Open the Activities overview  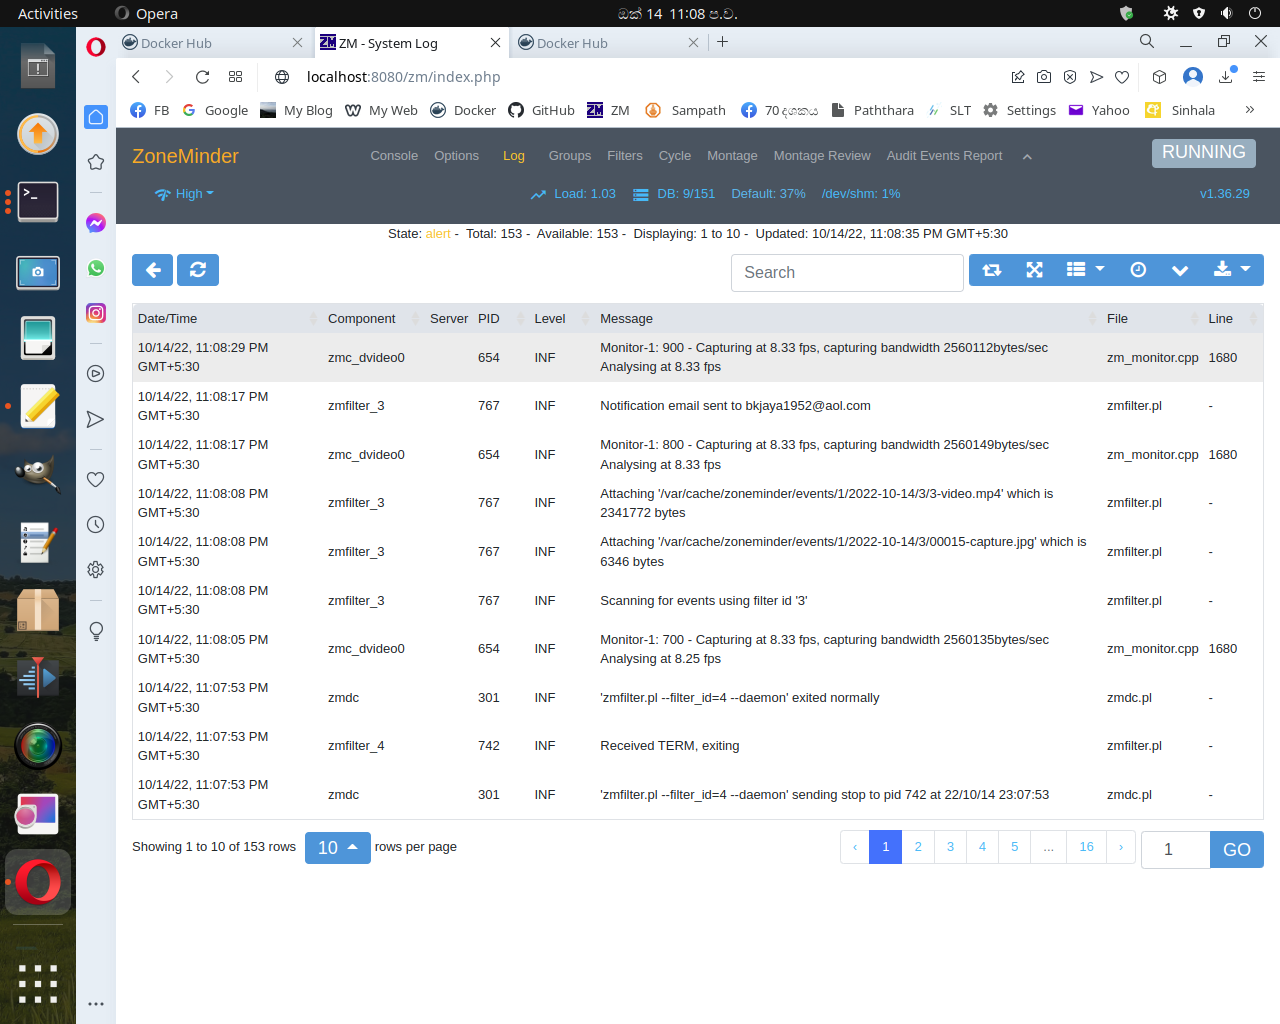48,14
